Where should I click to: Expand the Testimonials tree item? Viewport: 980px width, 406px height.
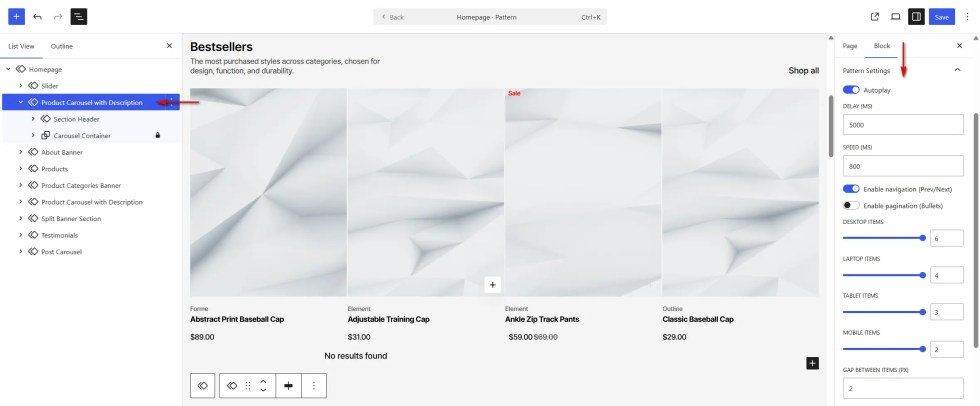[x=20, y=235]
